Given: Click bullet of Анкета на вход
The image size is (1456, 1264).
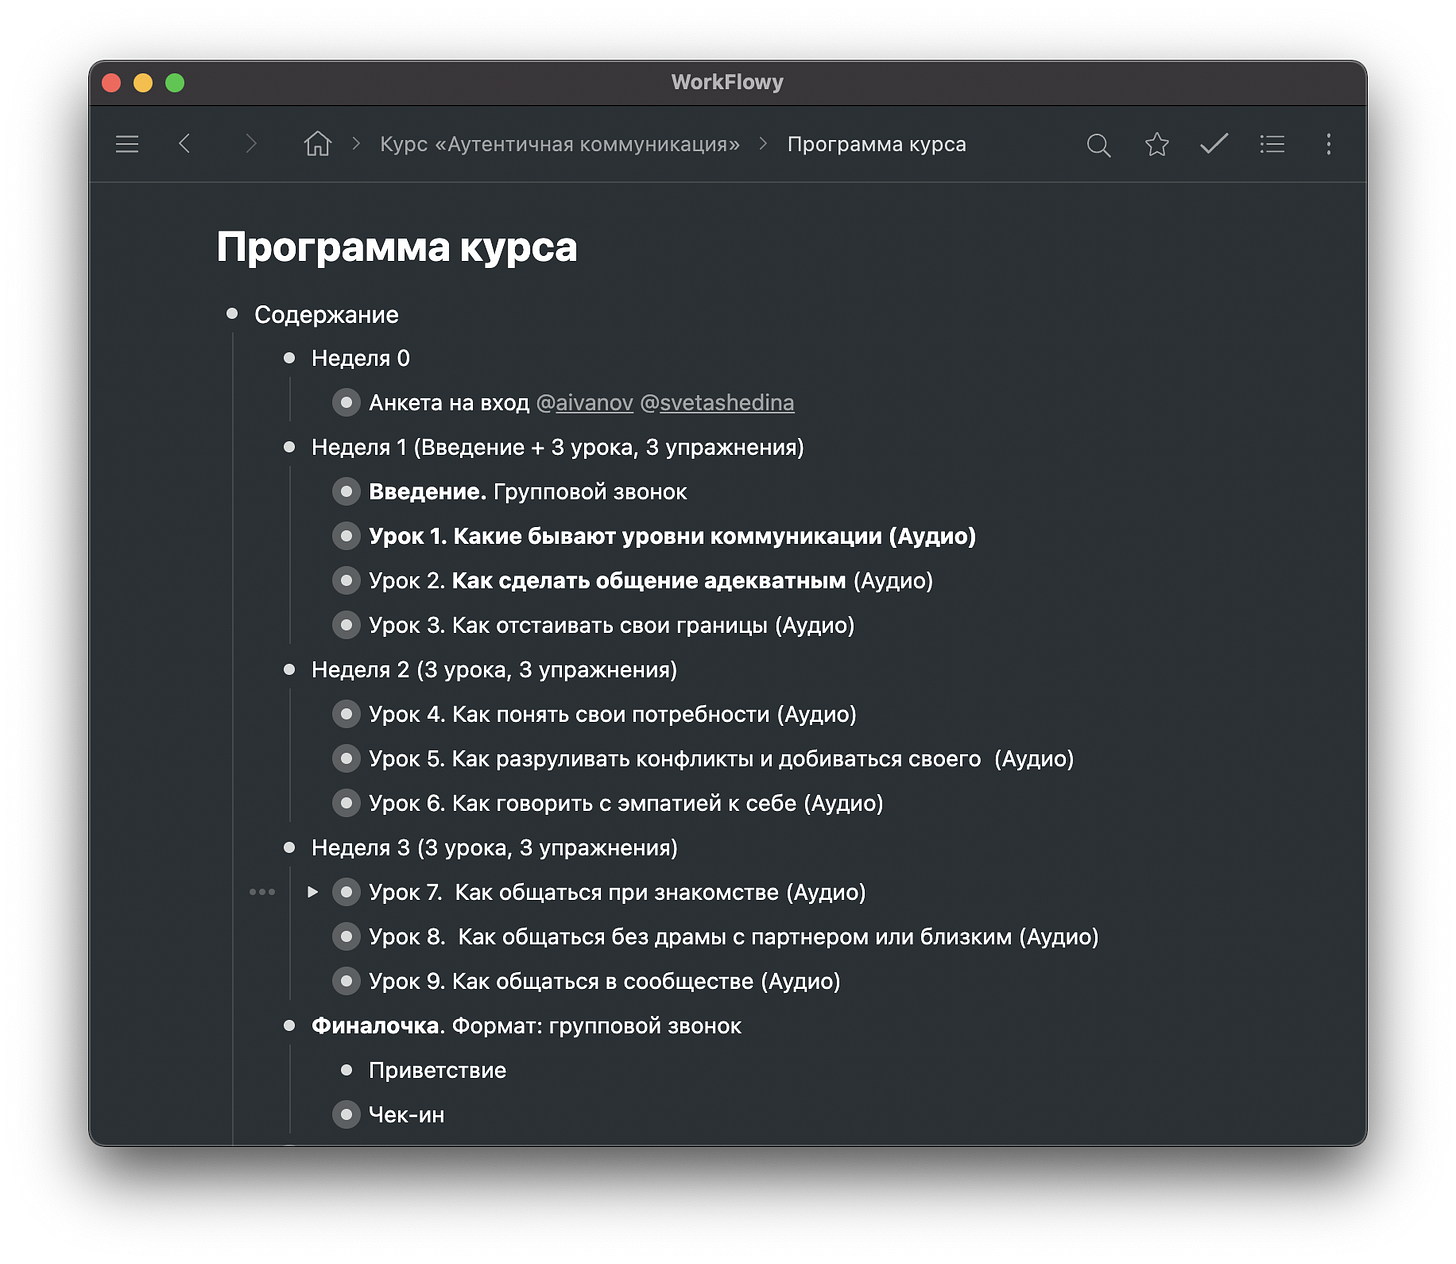Looking at the screenshot, I should (346, 403).
